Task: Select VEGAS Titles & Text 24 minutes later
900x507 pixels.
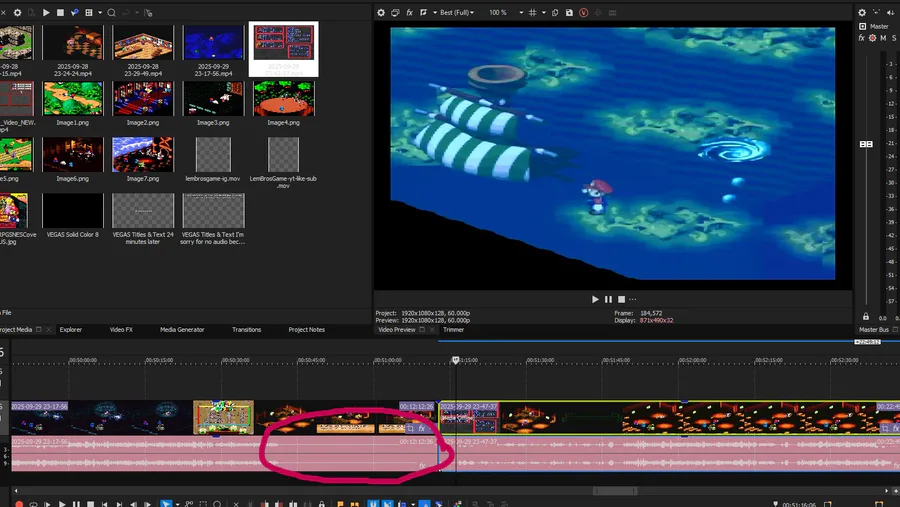Action: tap(143, 211)
